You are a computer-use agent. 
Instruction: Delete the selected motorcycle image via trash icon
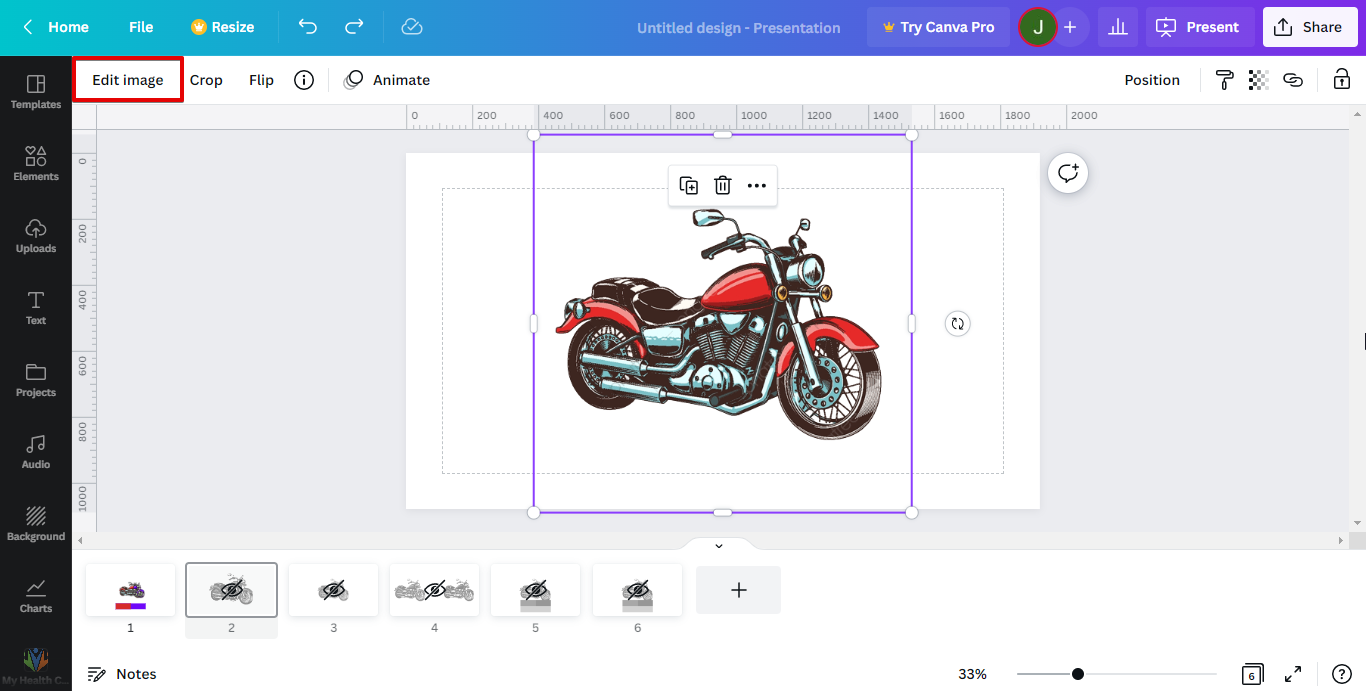tap(723, 185)
